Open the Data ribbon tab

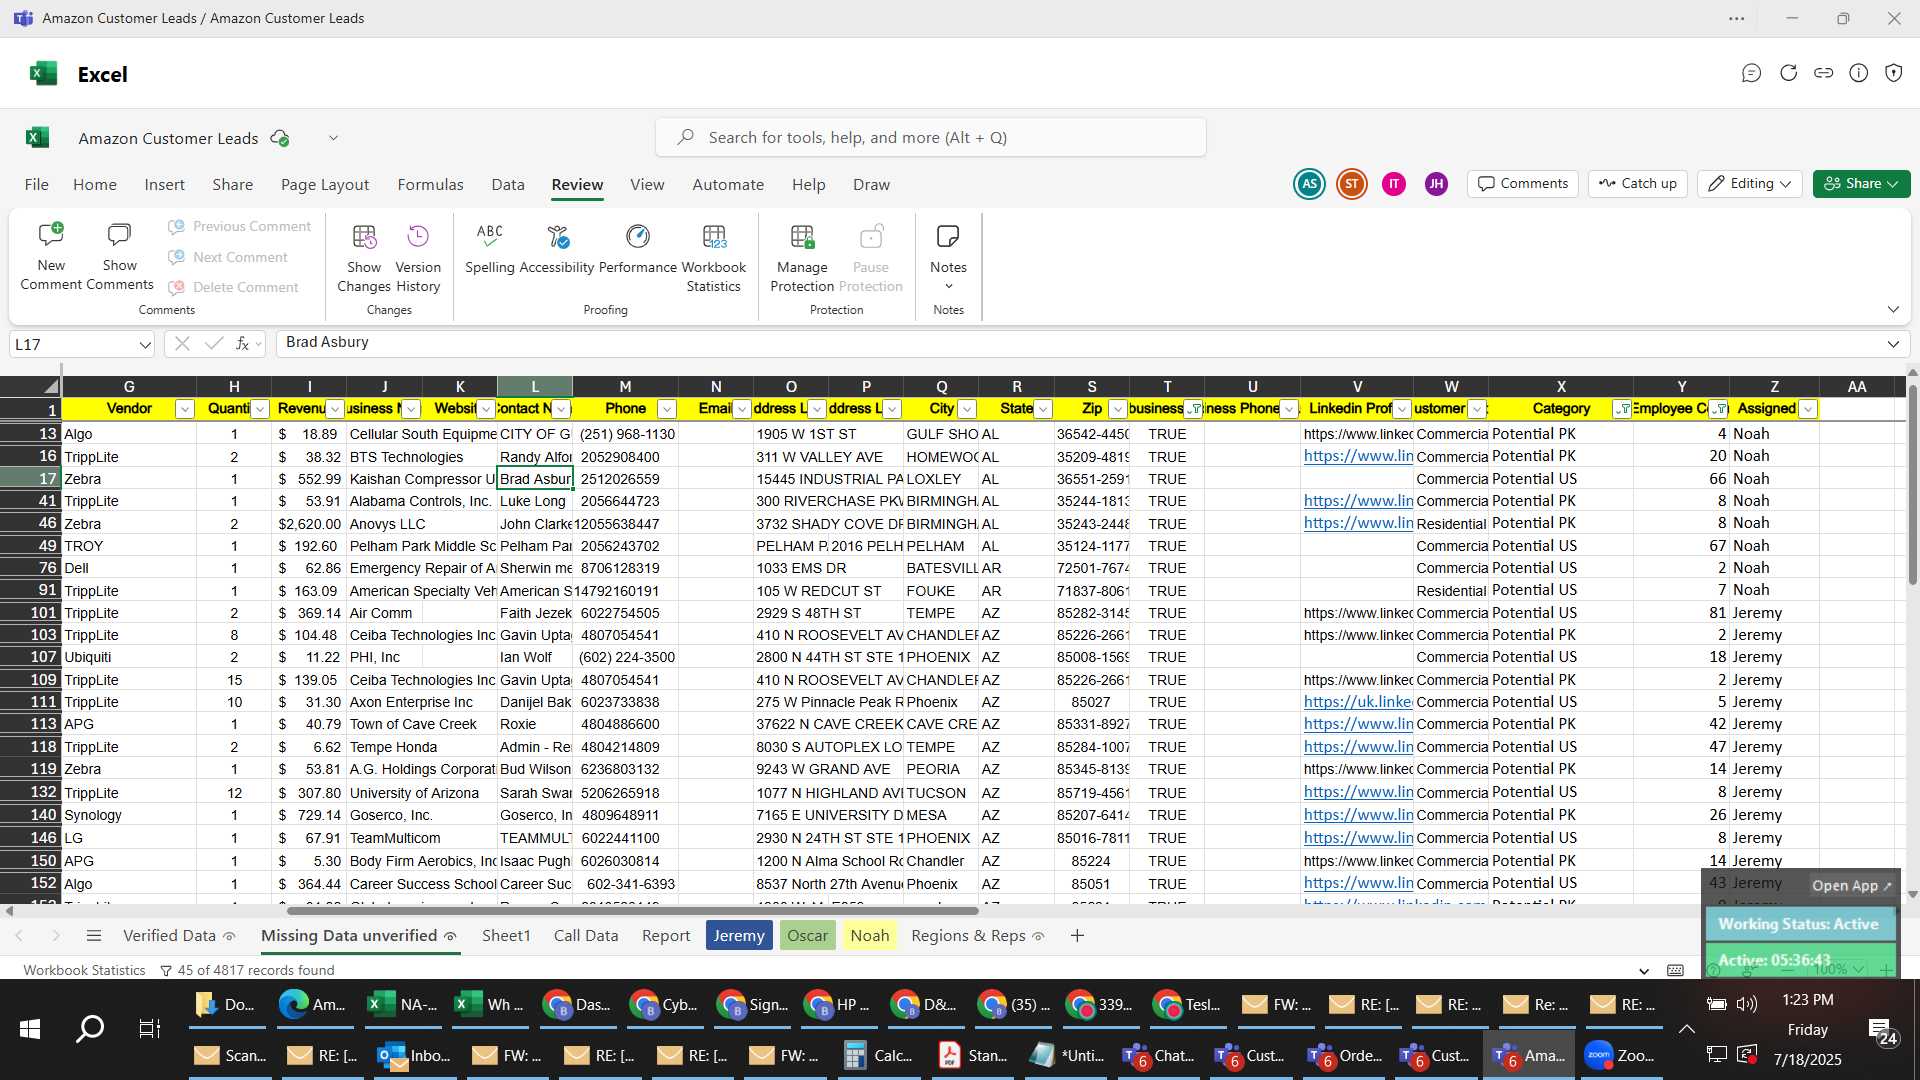click(x=508, y=185)
